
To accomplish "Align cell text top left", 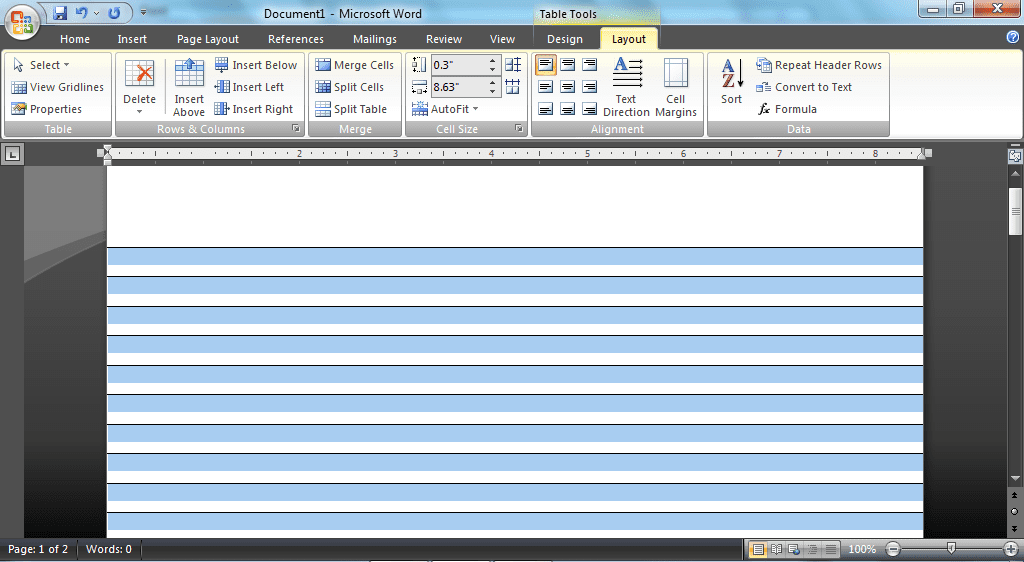I will (545, 65).
